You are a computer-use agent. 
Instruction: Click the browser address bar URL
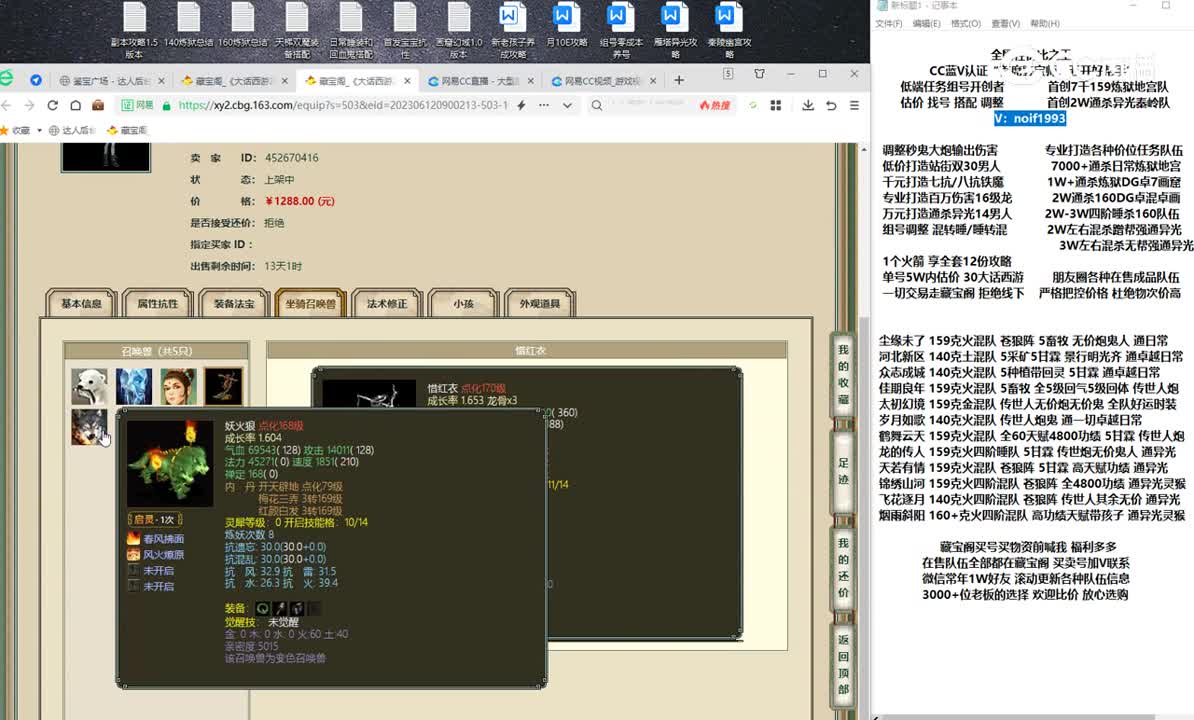pyautogui.click(x=340, y=105)
